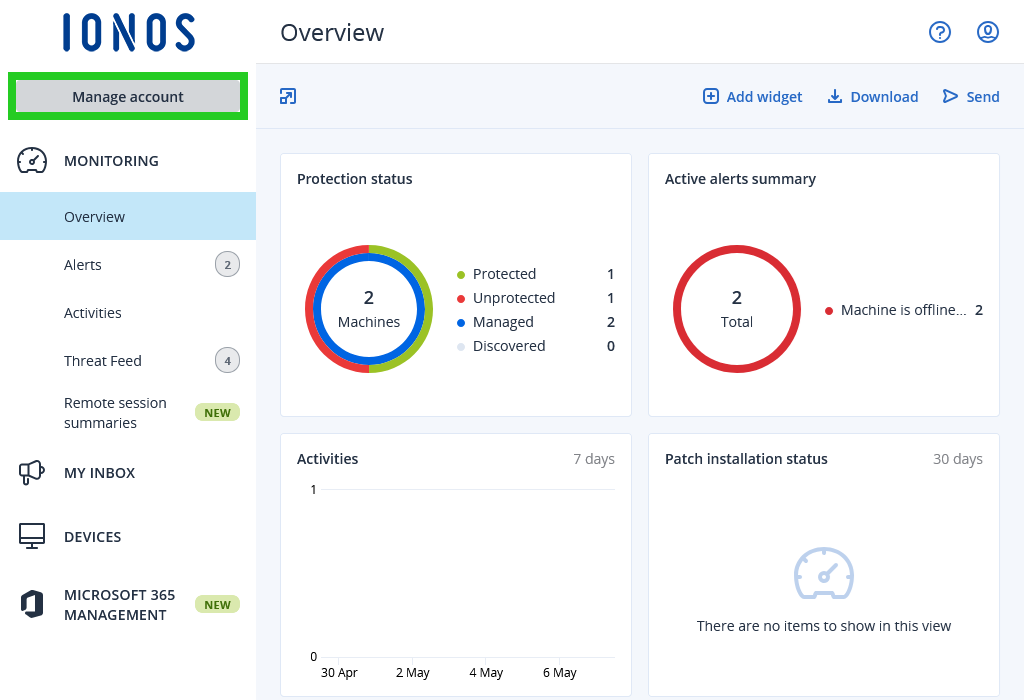The height and width of the screenshot is (700, 1024).
Task: Click the Download arrow icon
Action: 835,97
